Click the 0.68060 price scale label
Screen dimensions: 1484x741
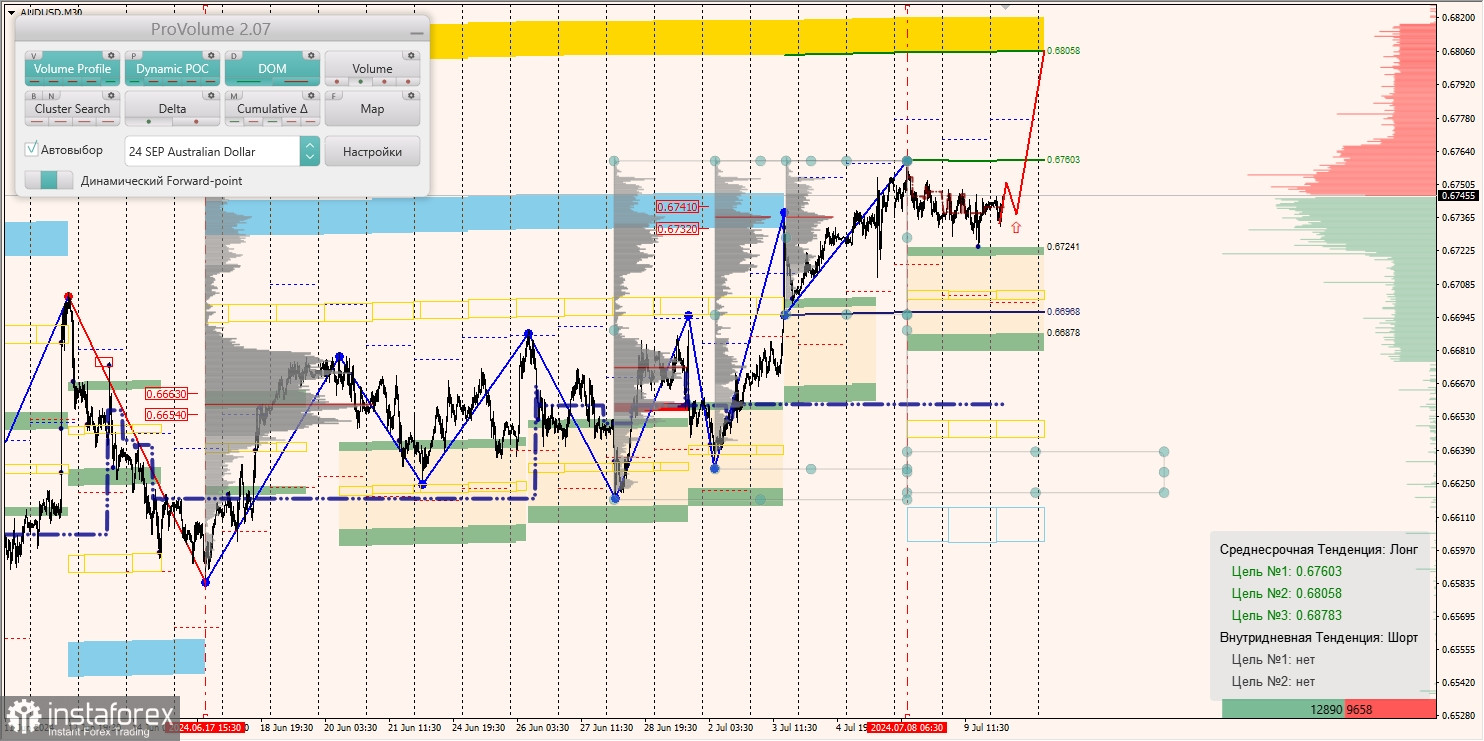[1458, 50]
